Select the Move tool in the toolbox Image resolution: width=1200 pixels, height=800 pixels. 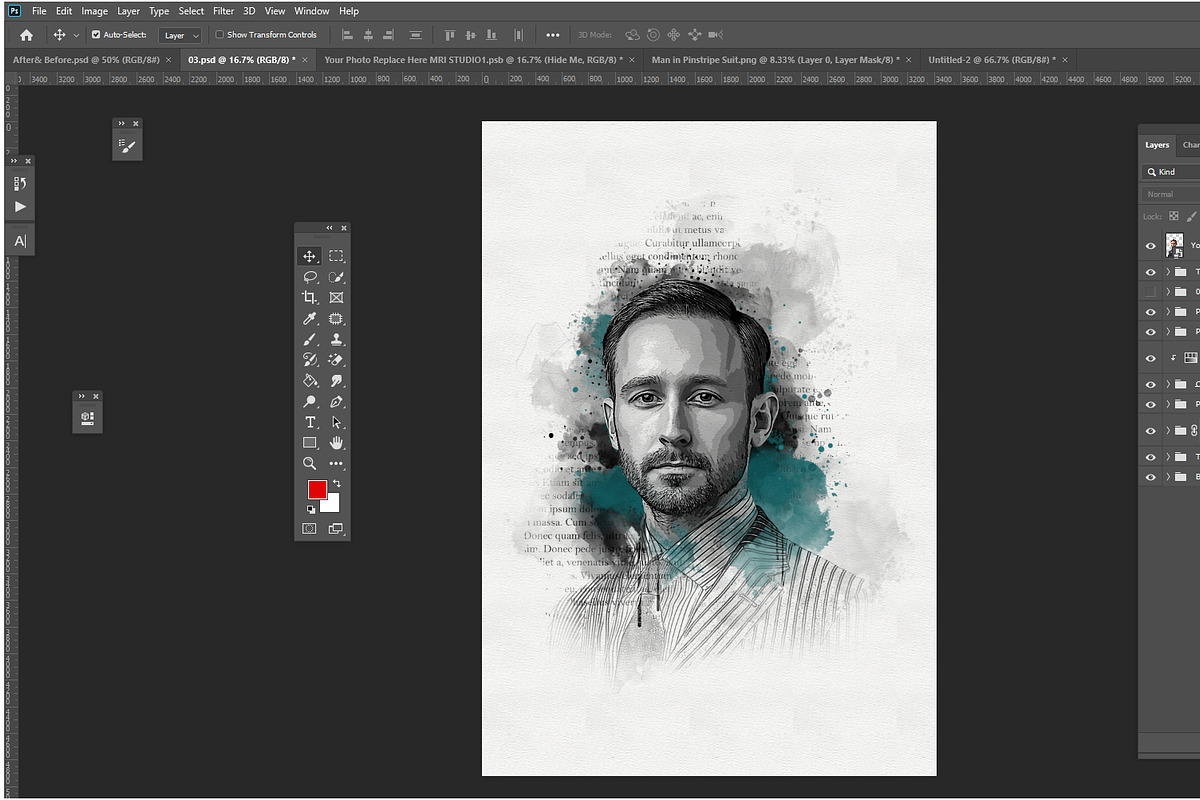310,257
